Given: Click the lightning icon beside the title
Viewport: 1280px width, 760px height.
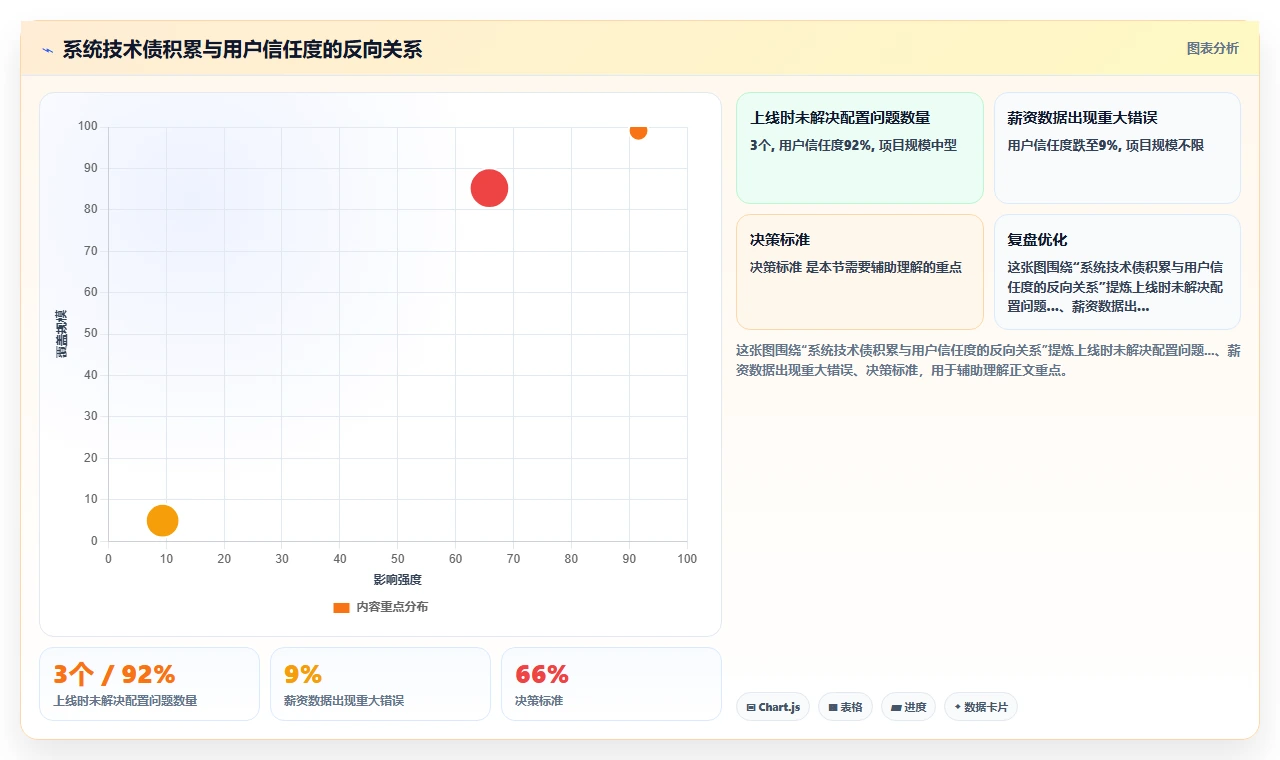Looking at the screenshot, I should (x=48, y=50).
